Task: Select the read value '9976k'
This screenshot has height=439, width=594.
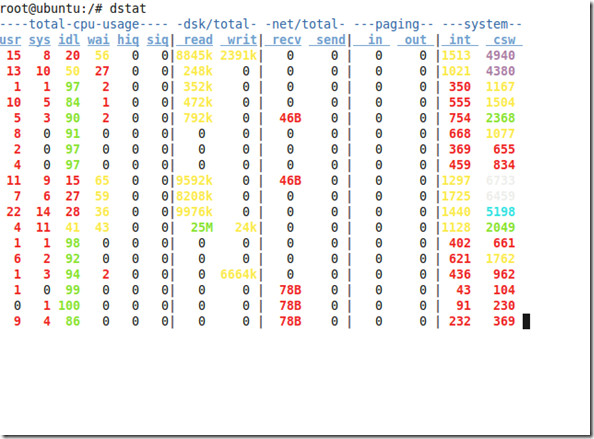Action: pyautogui.click(x=194, y=211)
